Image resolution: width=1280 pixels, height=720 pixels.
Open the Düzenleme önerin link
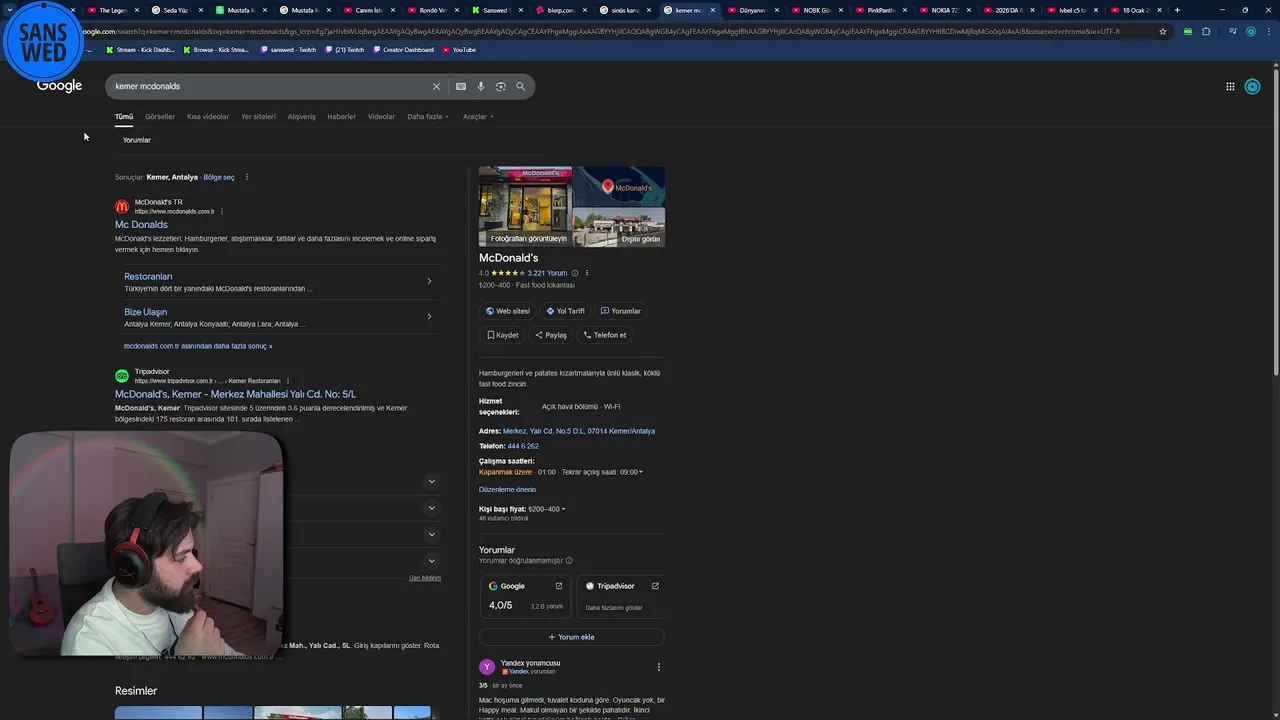[x=507, y=490]
